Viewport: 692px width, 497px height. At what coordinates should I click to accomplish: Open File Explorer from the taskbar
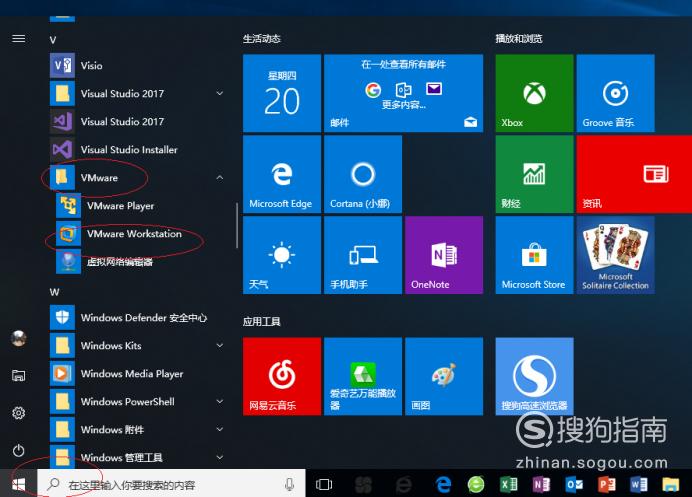tap(670, 484)
